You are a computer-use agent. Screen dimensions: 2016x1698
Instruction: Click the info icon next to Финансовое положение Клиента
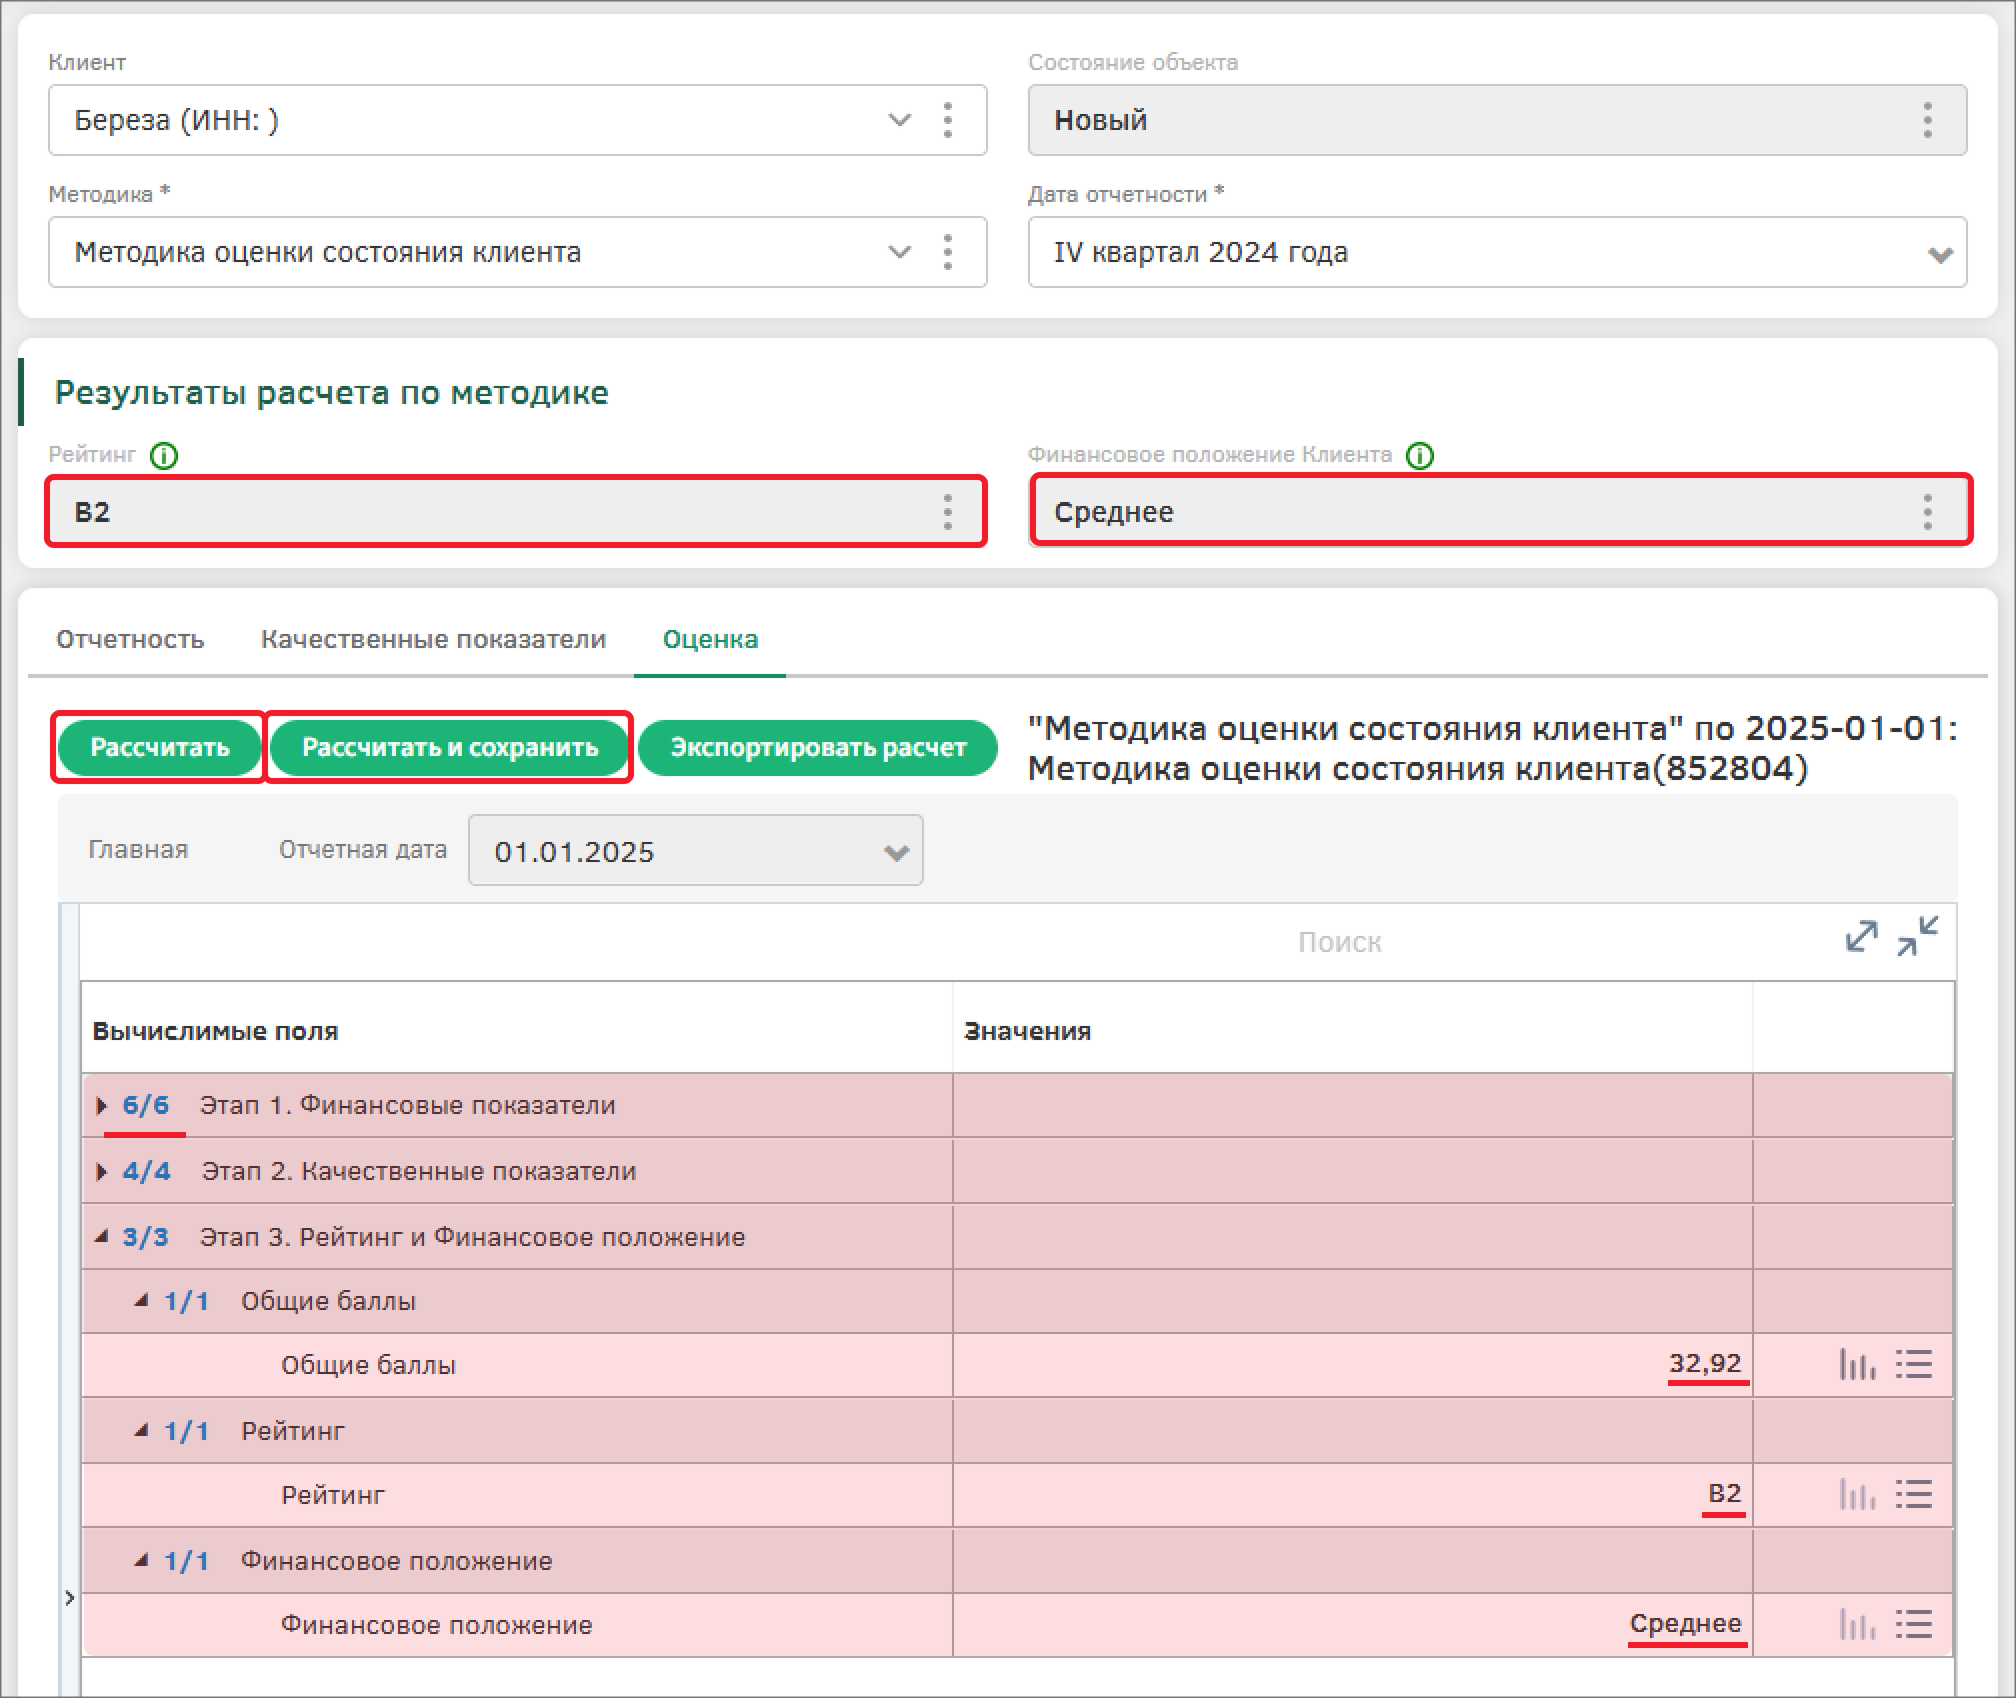1419,456
